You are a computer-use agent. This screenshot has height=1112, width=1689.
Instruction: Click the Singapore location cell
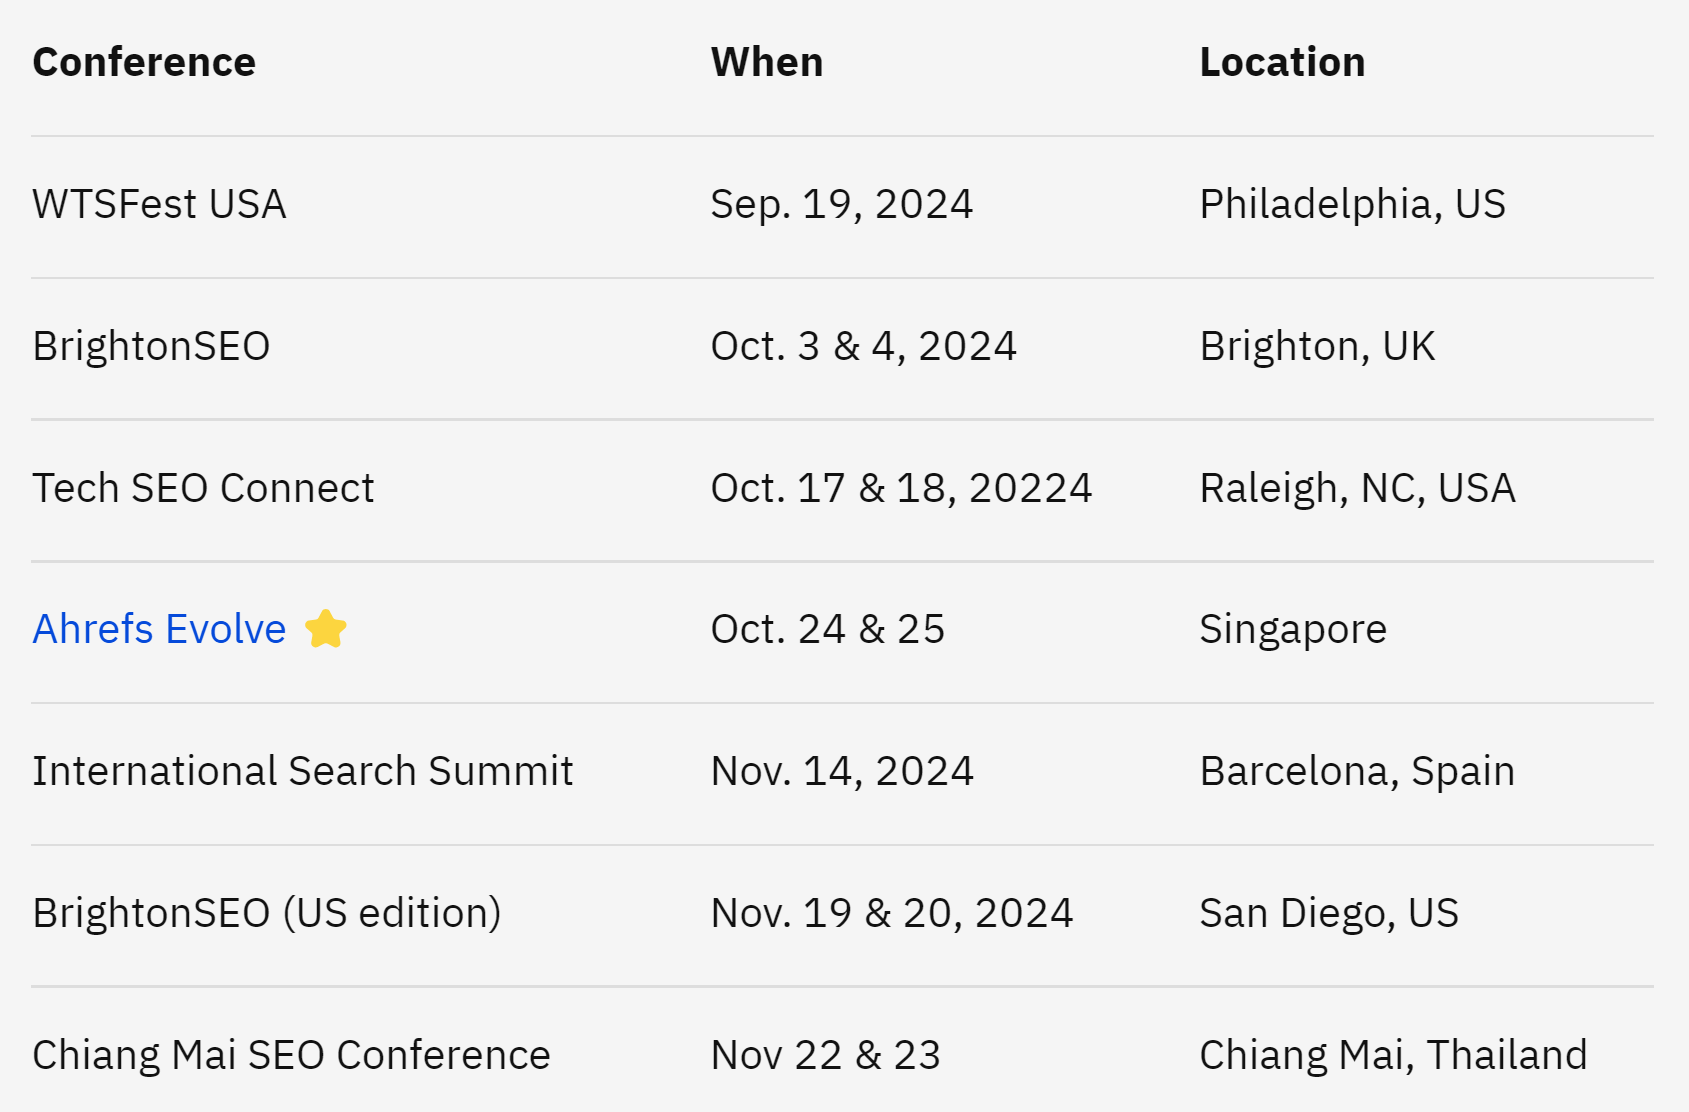point(1293,629)
